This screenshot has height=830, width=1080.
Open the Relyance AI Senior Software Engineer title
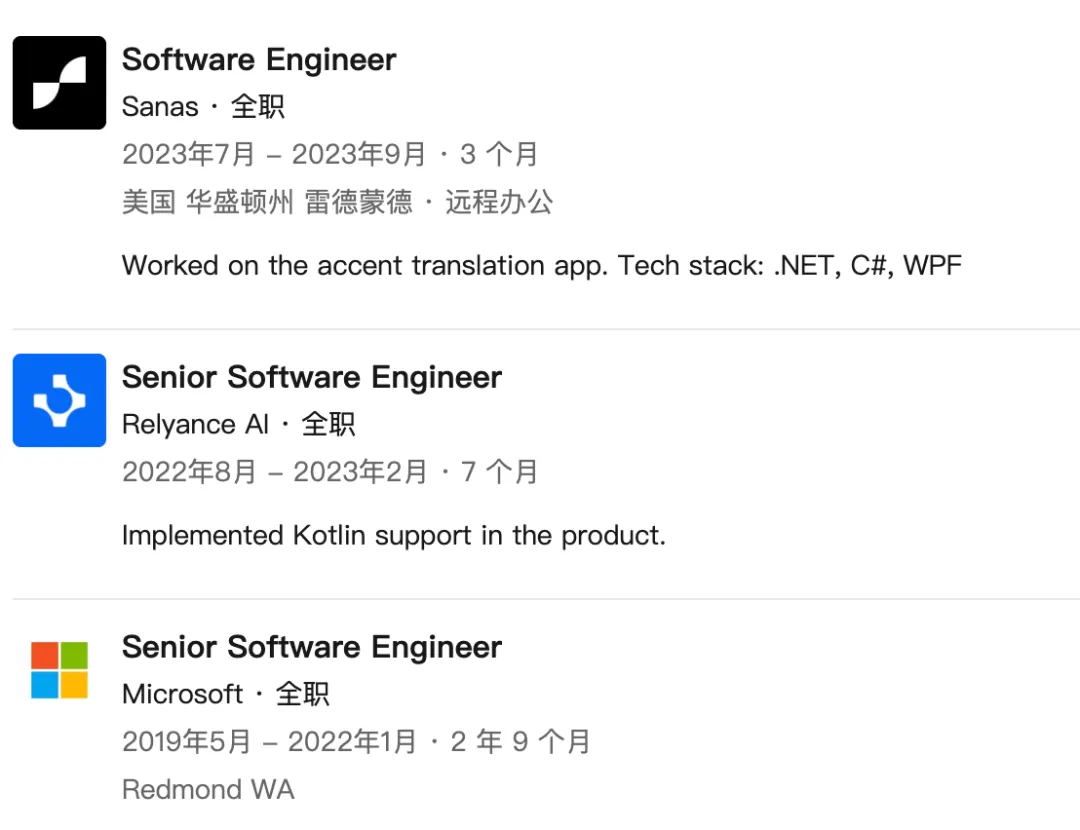click(x=311, y=377)
